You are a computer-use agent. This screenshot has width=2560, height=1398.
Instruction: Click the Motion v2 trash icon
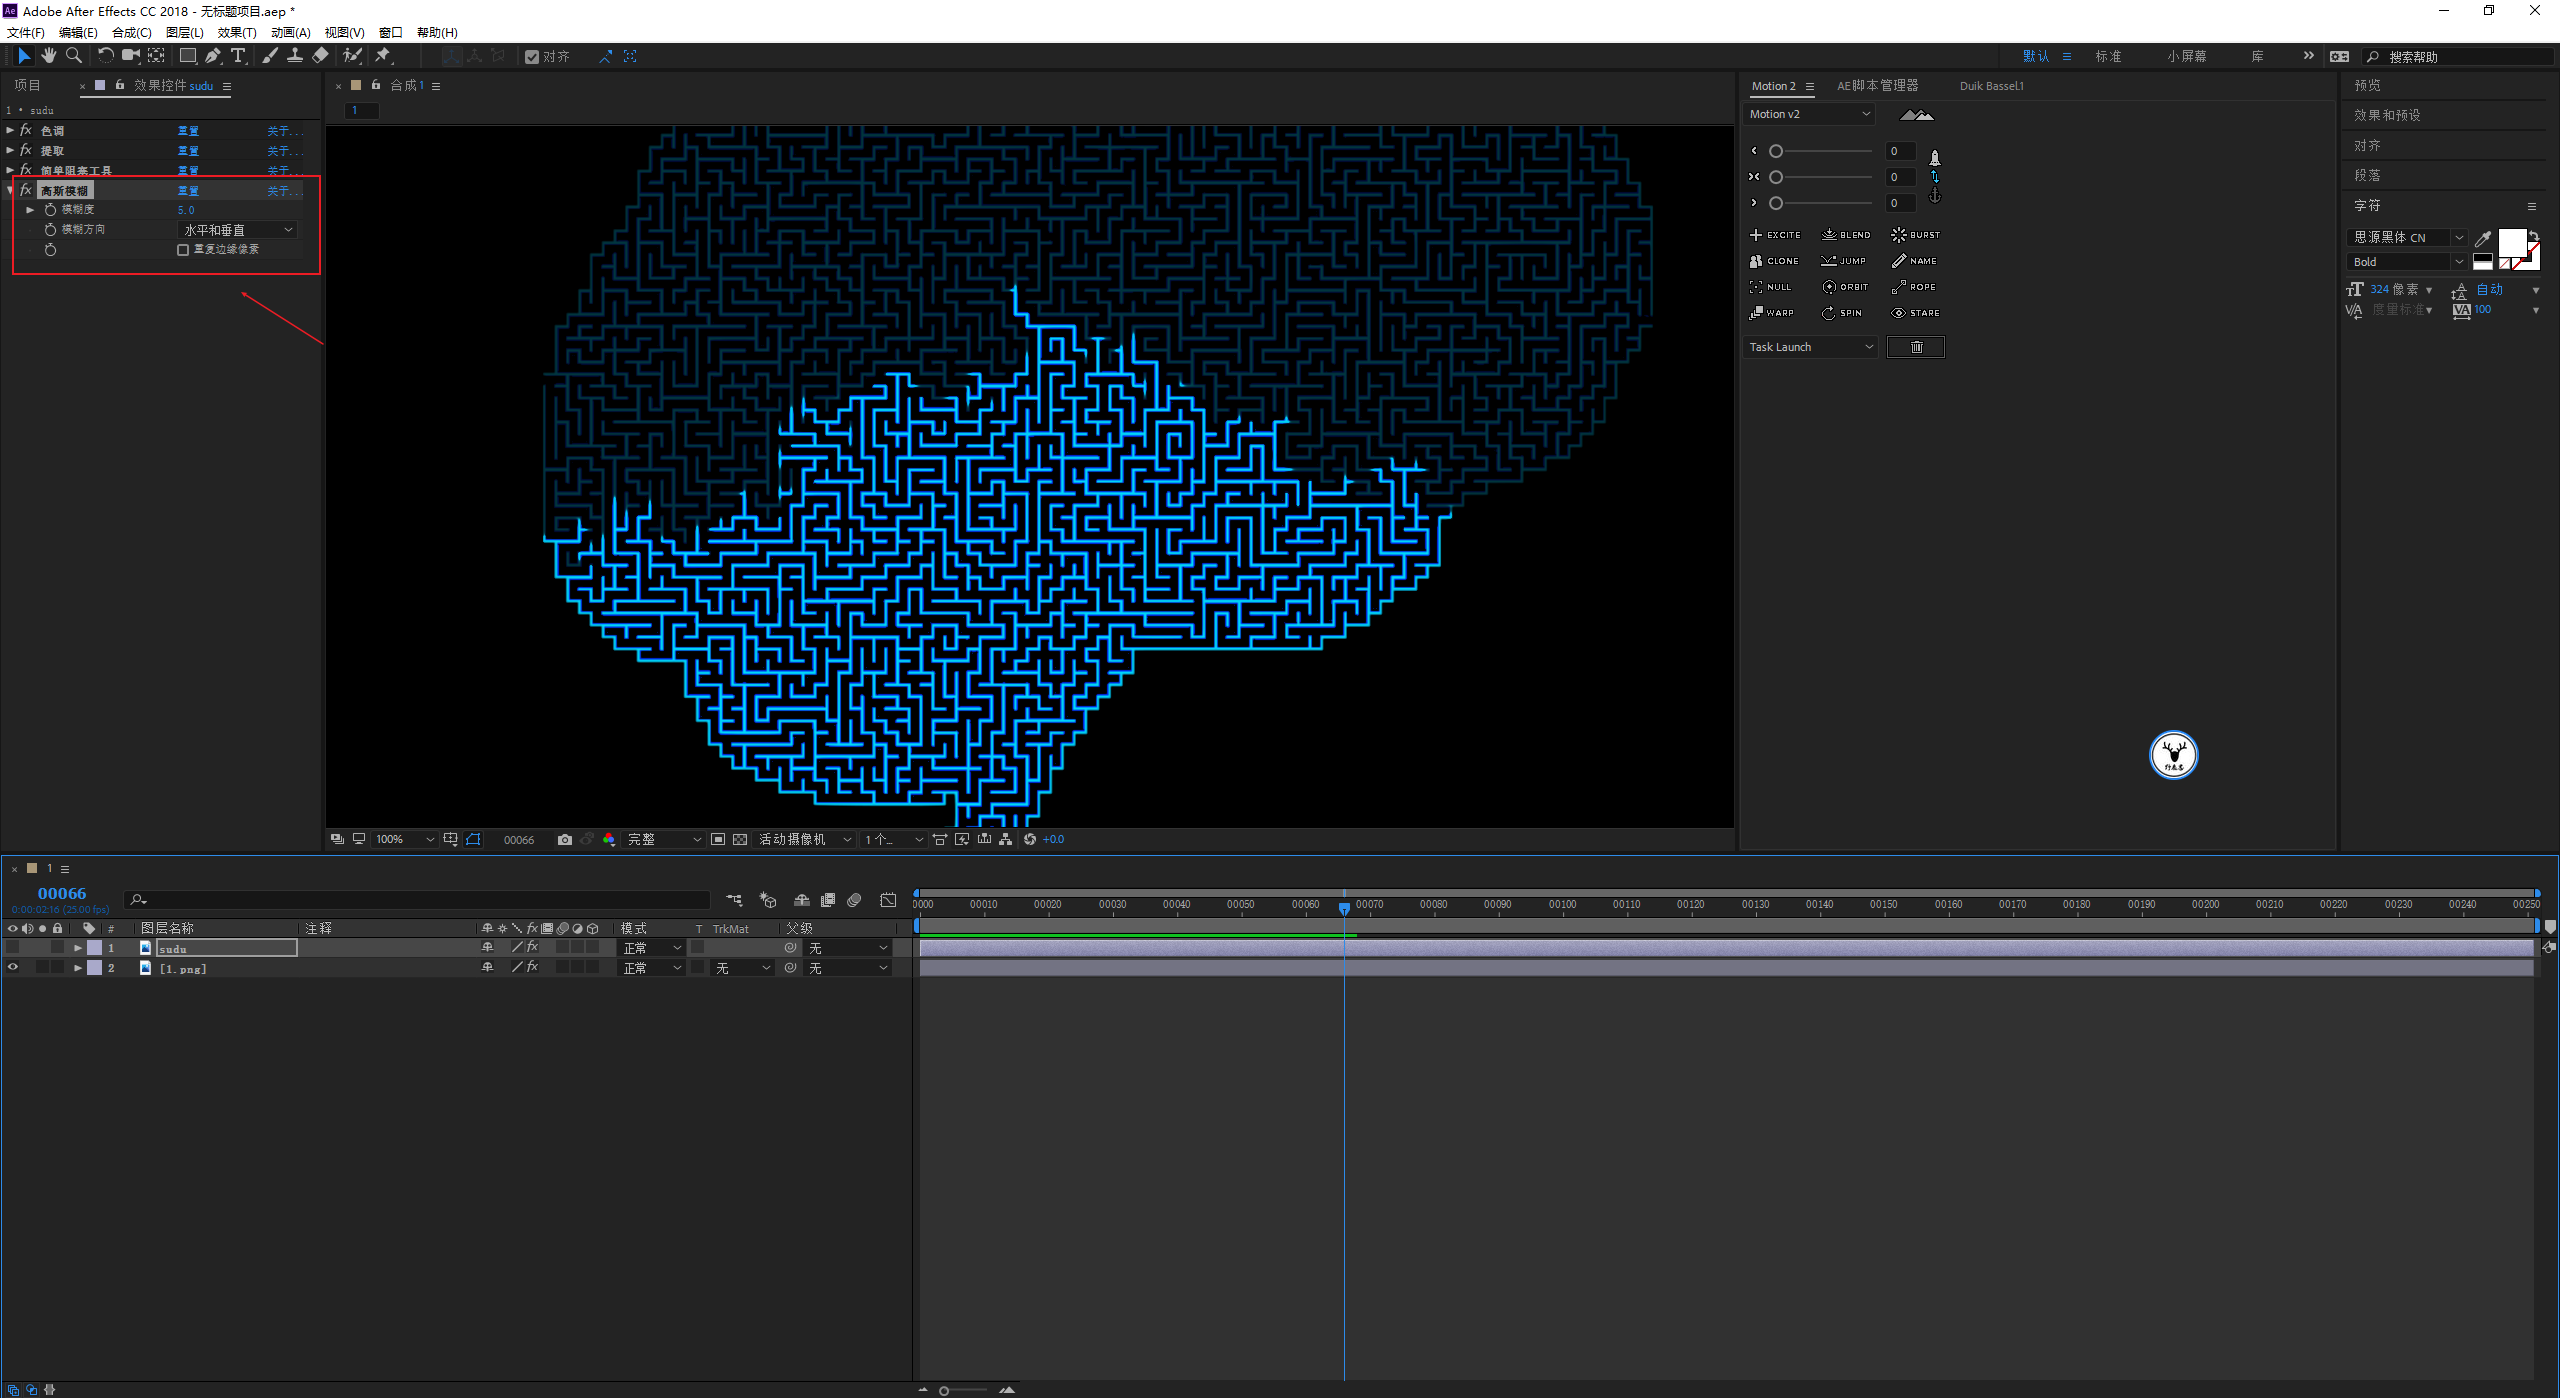pyautogui.click(x=1916, y=347)
